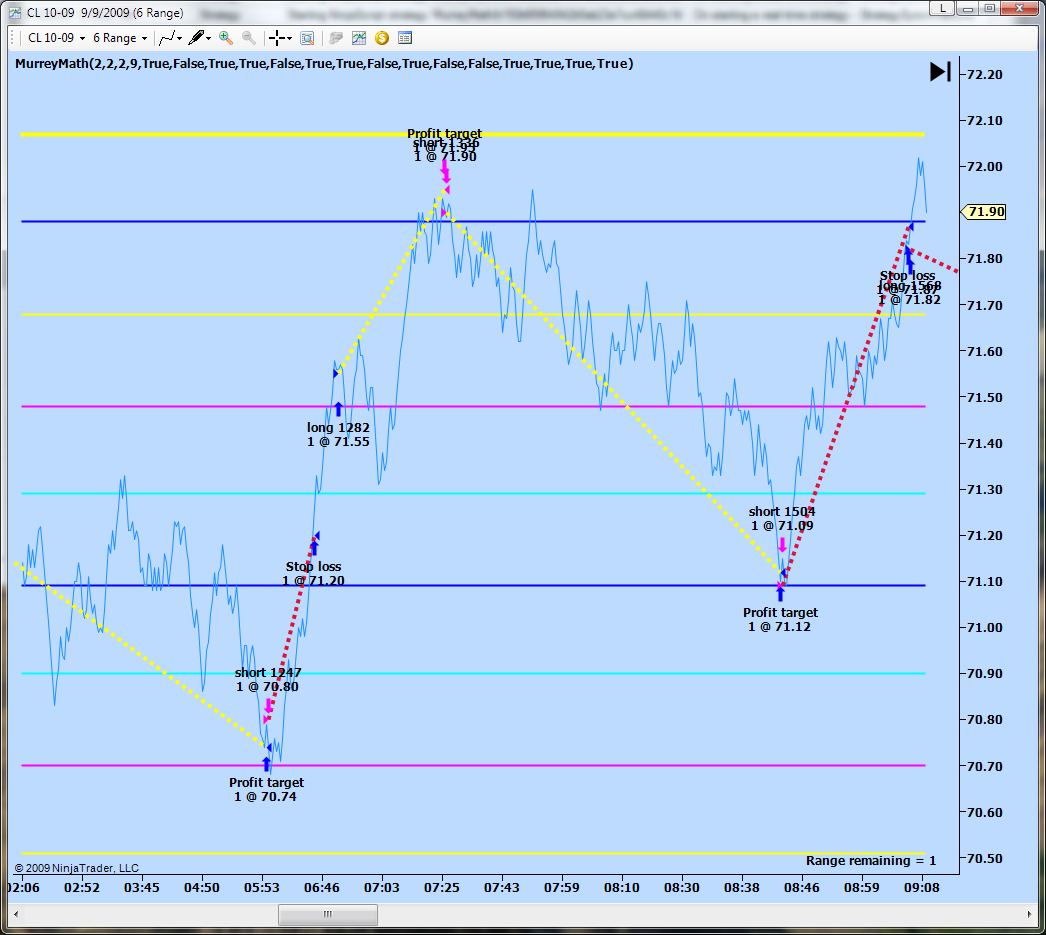Click the 71.90 current price marker
The image size is (1046, 935).
984,212
